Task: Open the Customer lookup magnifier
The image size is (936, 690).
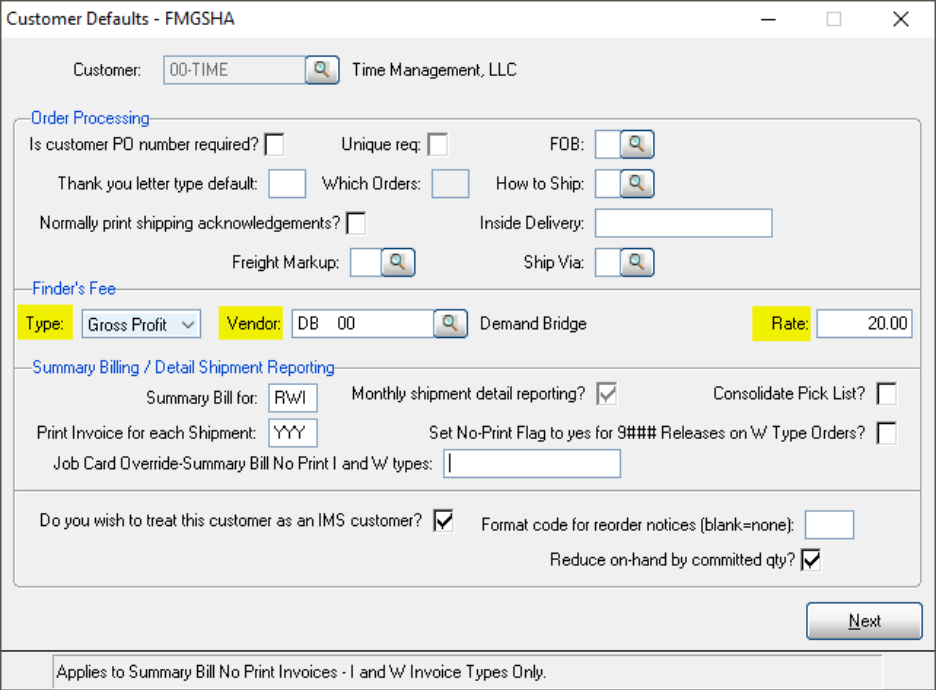Action: [x=322, y=70]
